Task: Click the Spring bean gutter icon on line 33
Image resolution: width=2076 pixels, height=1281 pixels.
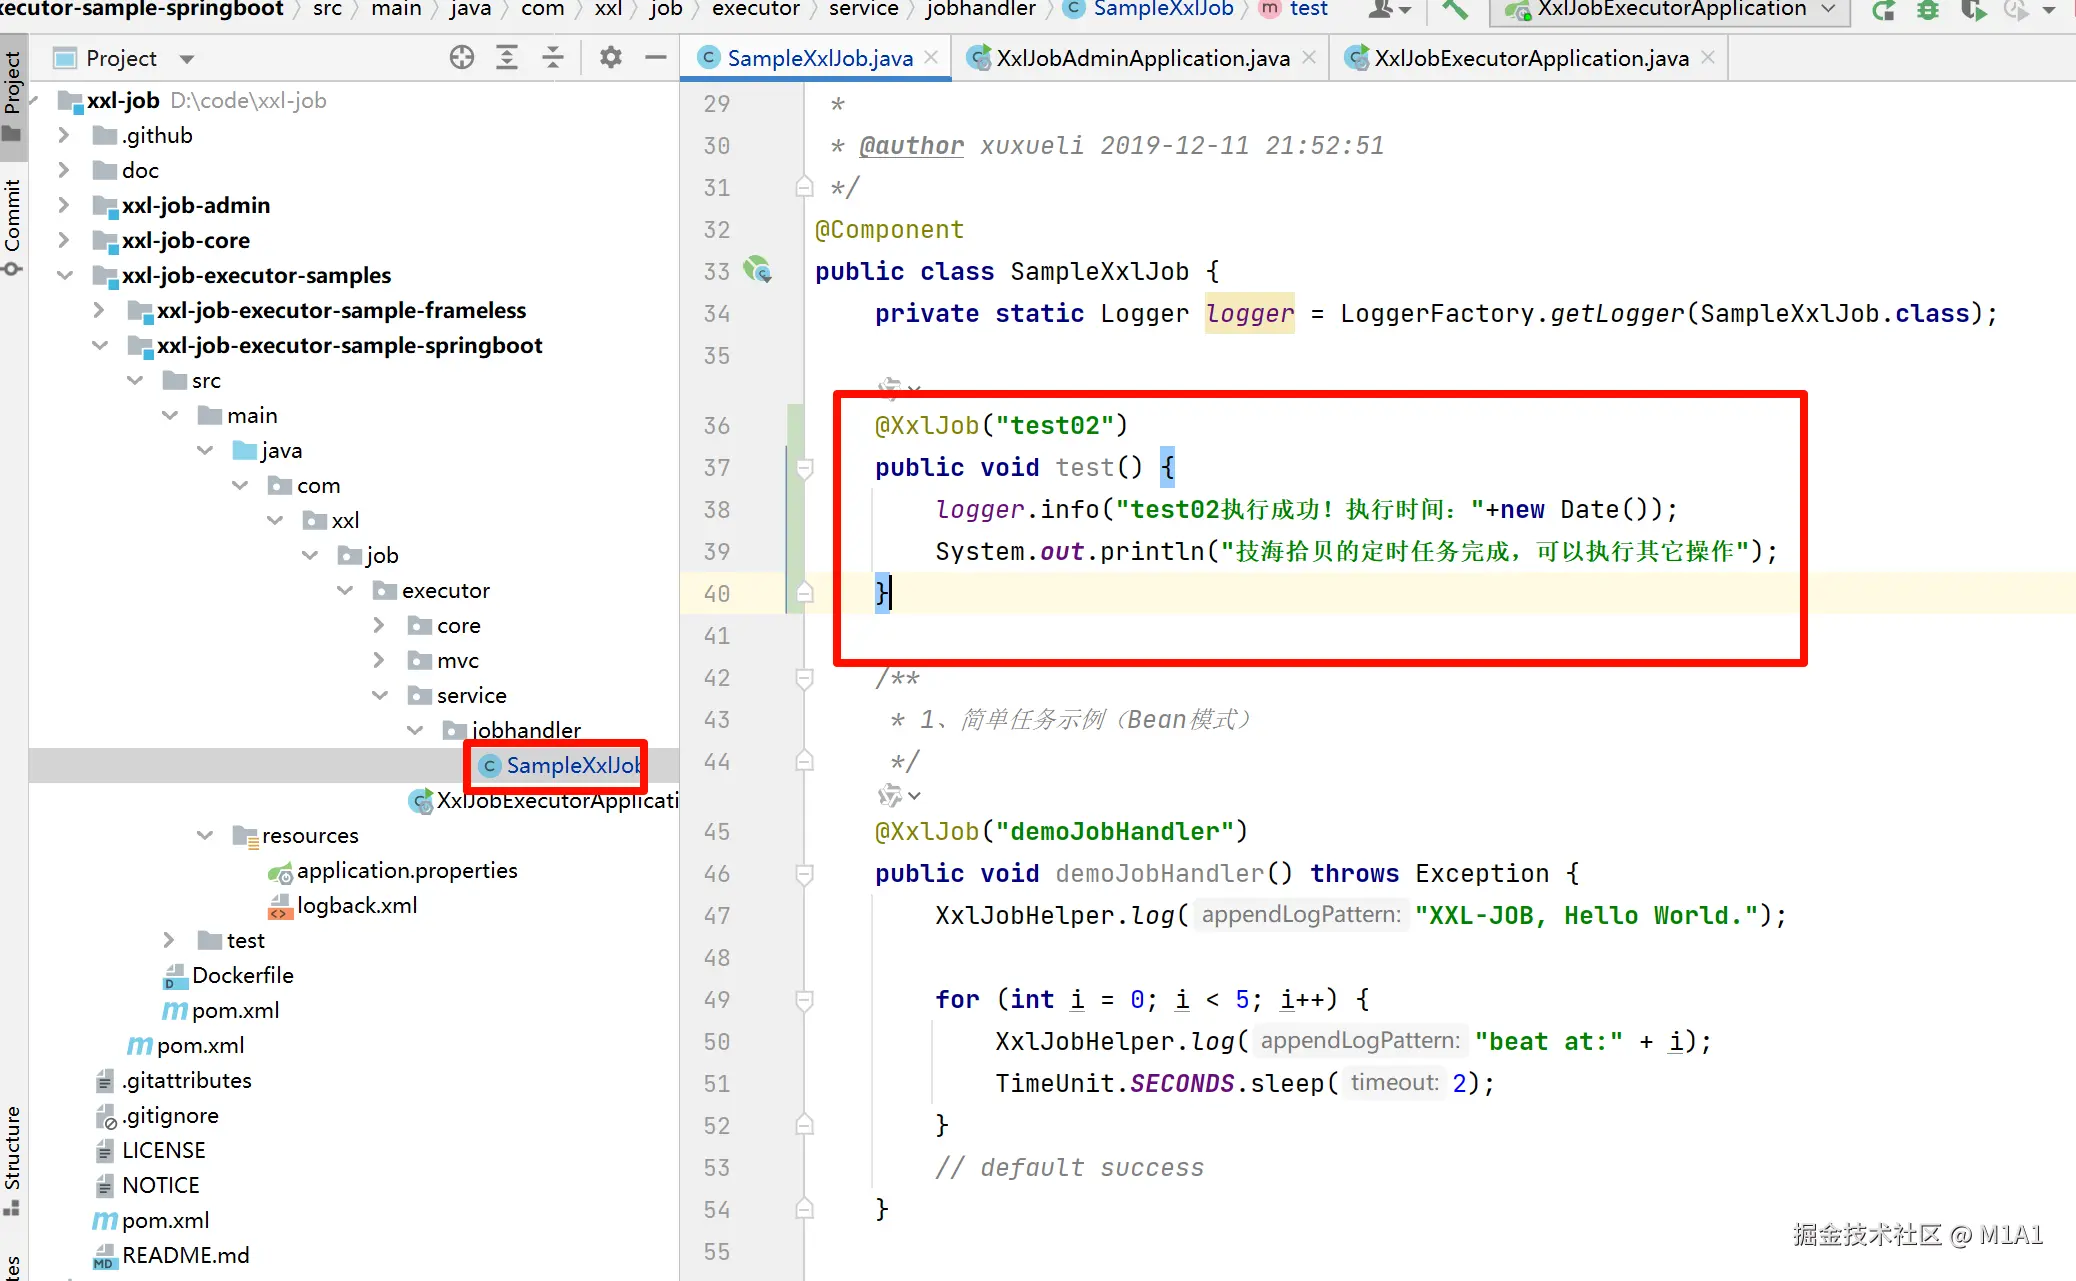Action: point(758,270)
